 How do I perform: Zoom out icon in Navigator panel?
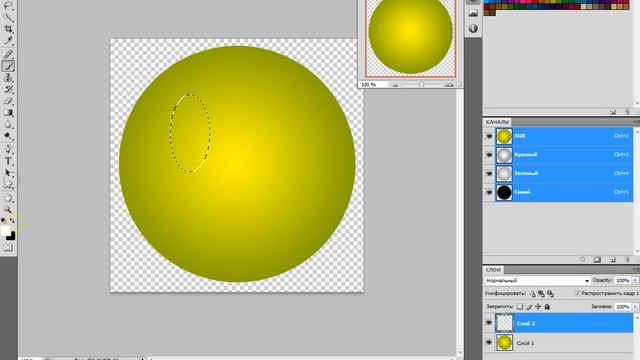[395, 85]
